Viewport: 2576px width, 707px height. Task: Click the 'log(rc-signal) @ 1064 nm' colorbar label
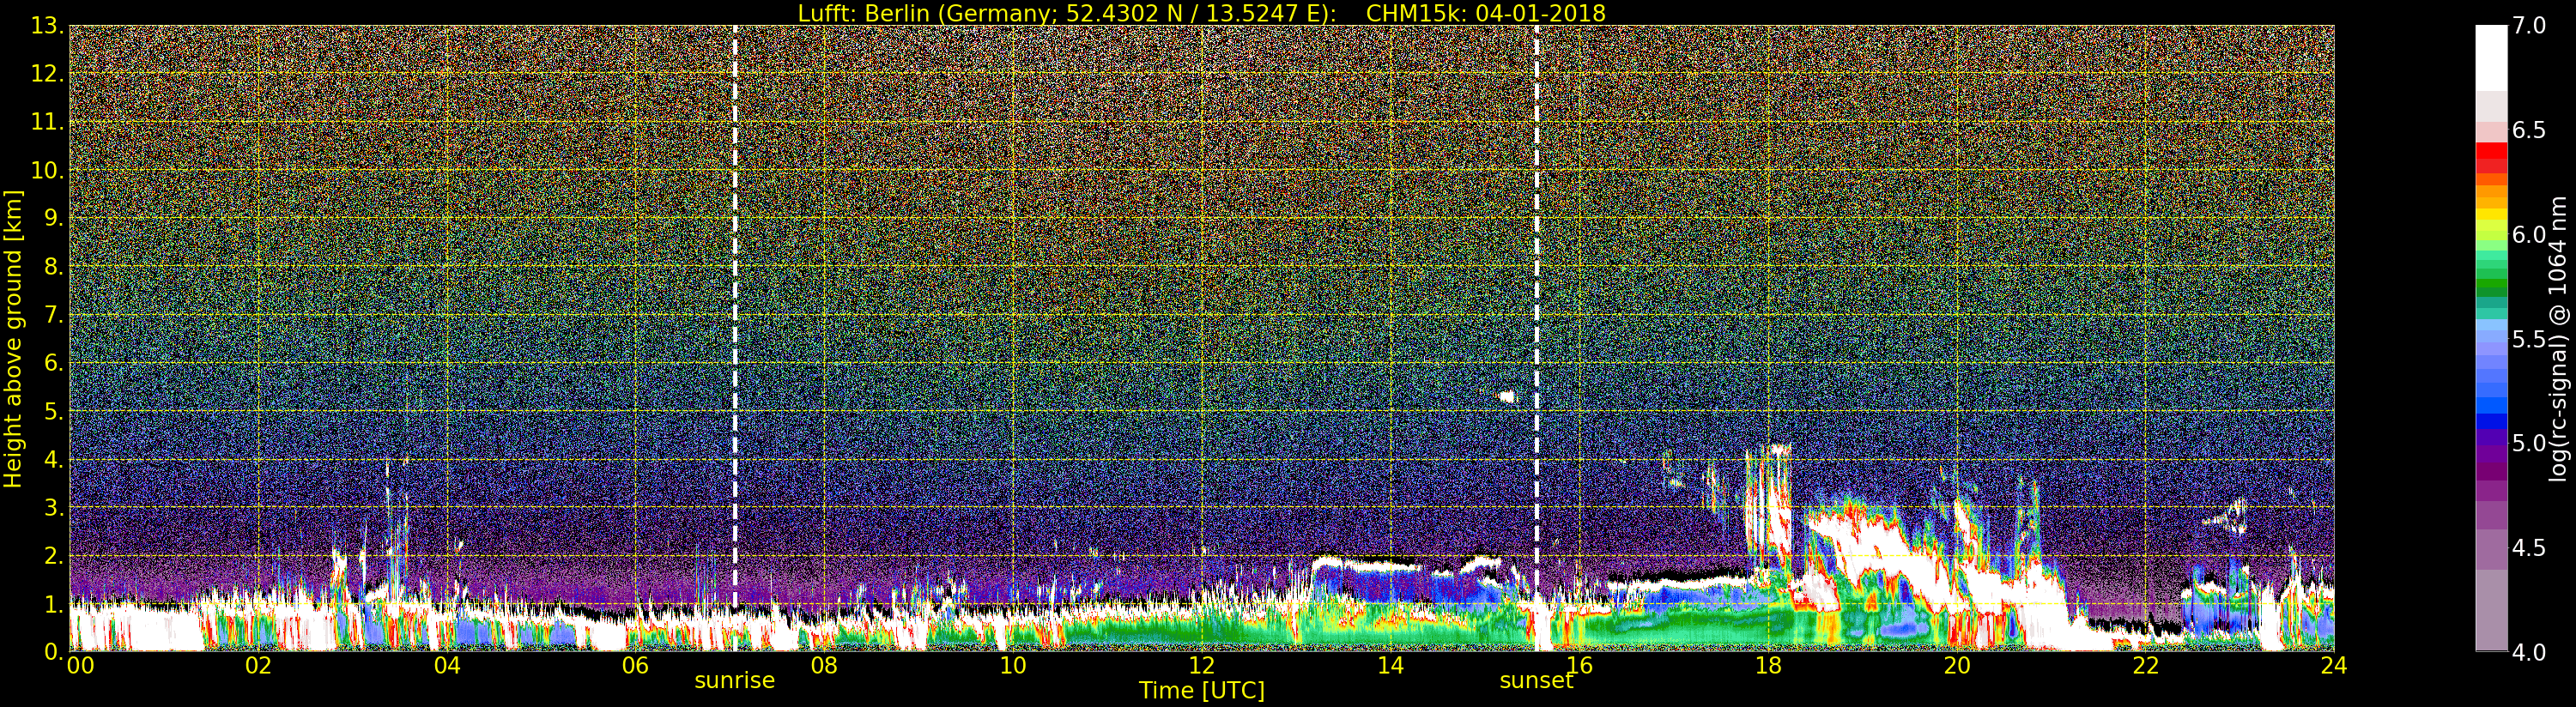pos(2558,338)
